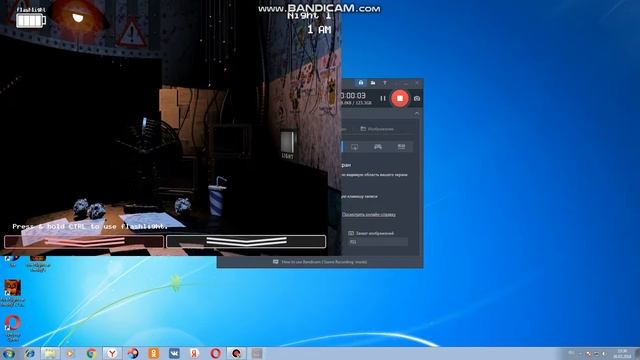
Task: Open the Bandicam folder icon in title bar
Action: tap(373, 83)
